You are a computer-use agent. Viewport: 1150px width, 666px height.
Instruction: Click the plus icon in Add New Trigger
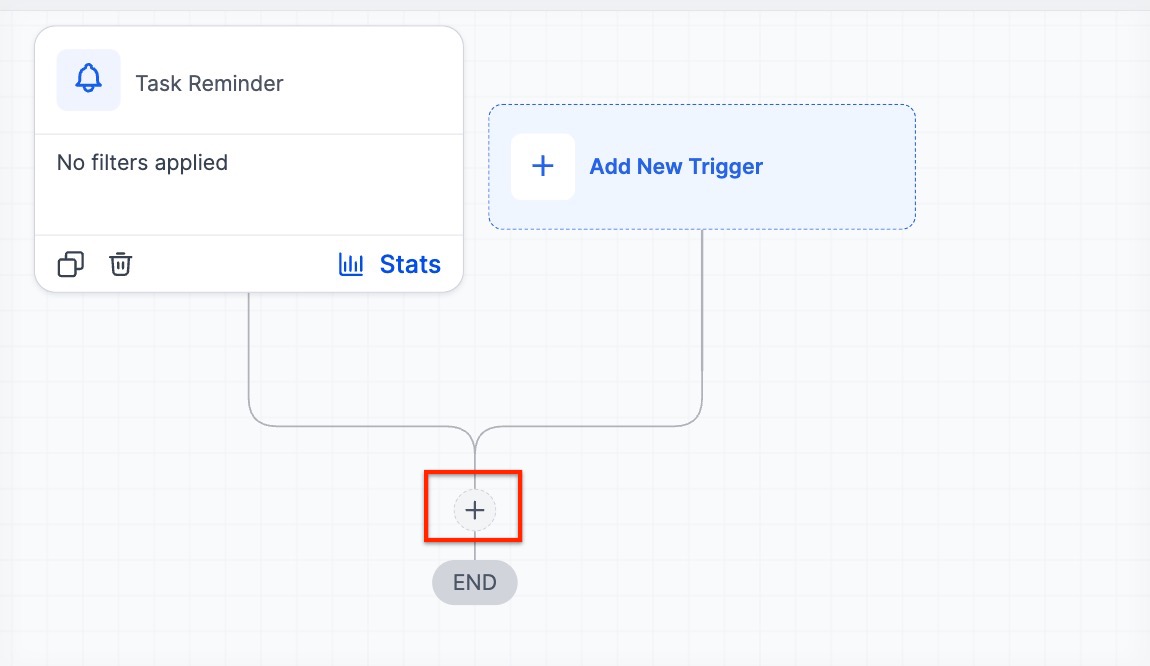pos(542,166)
